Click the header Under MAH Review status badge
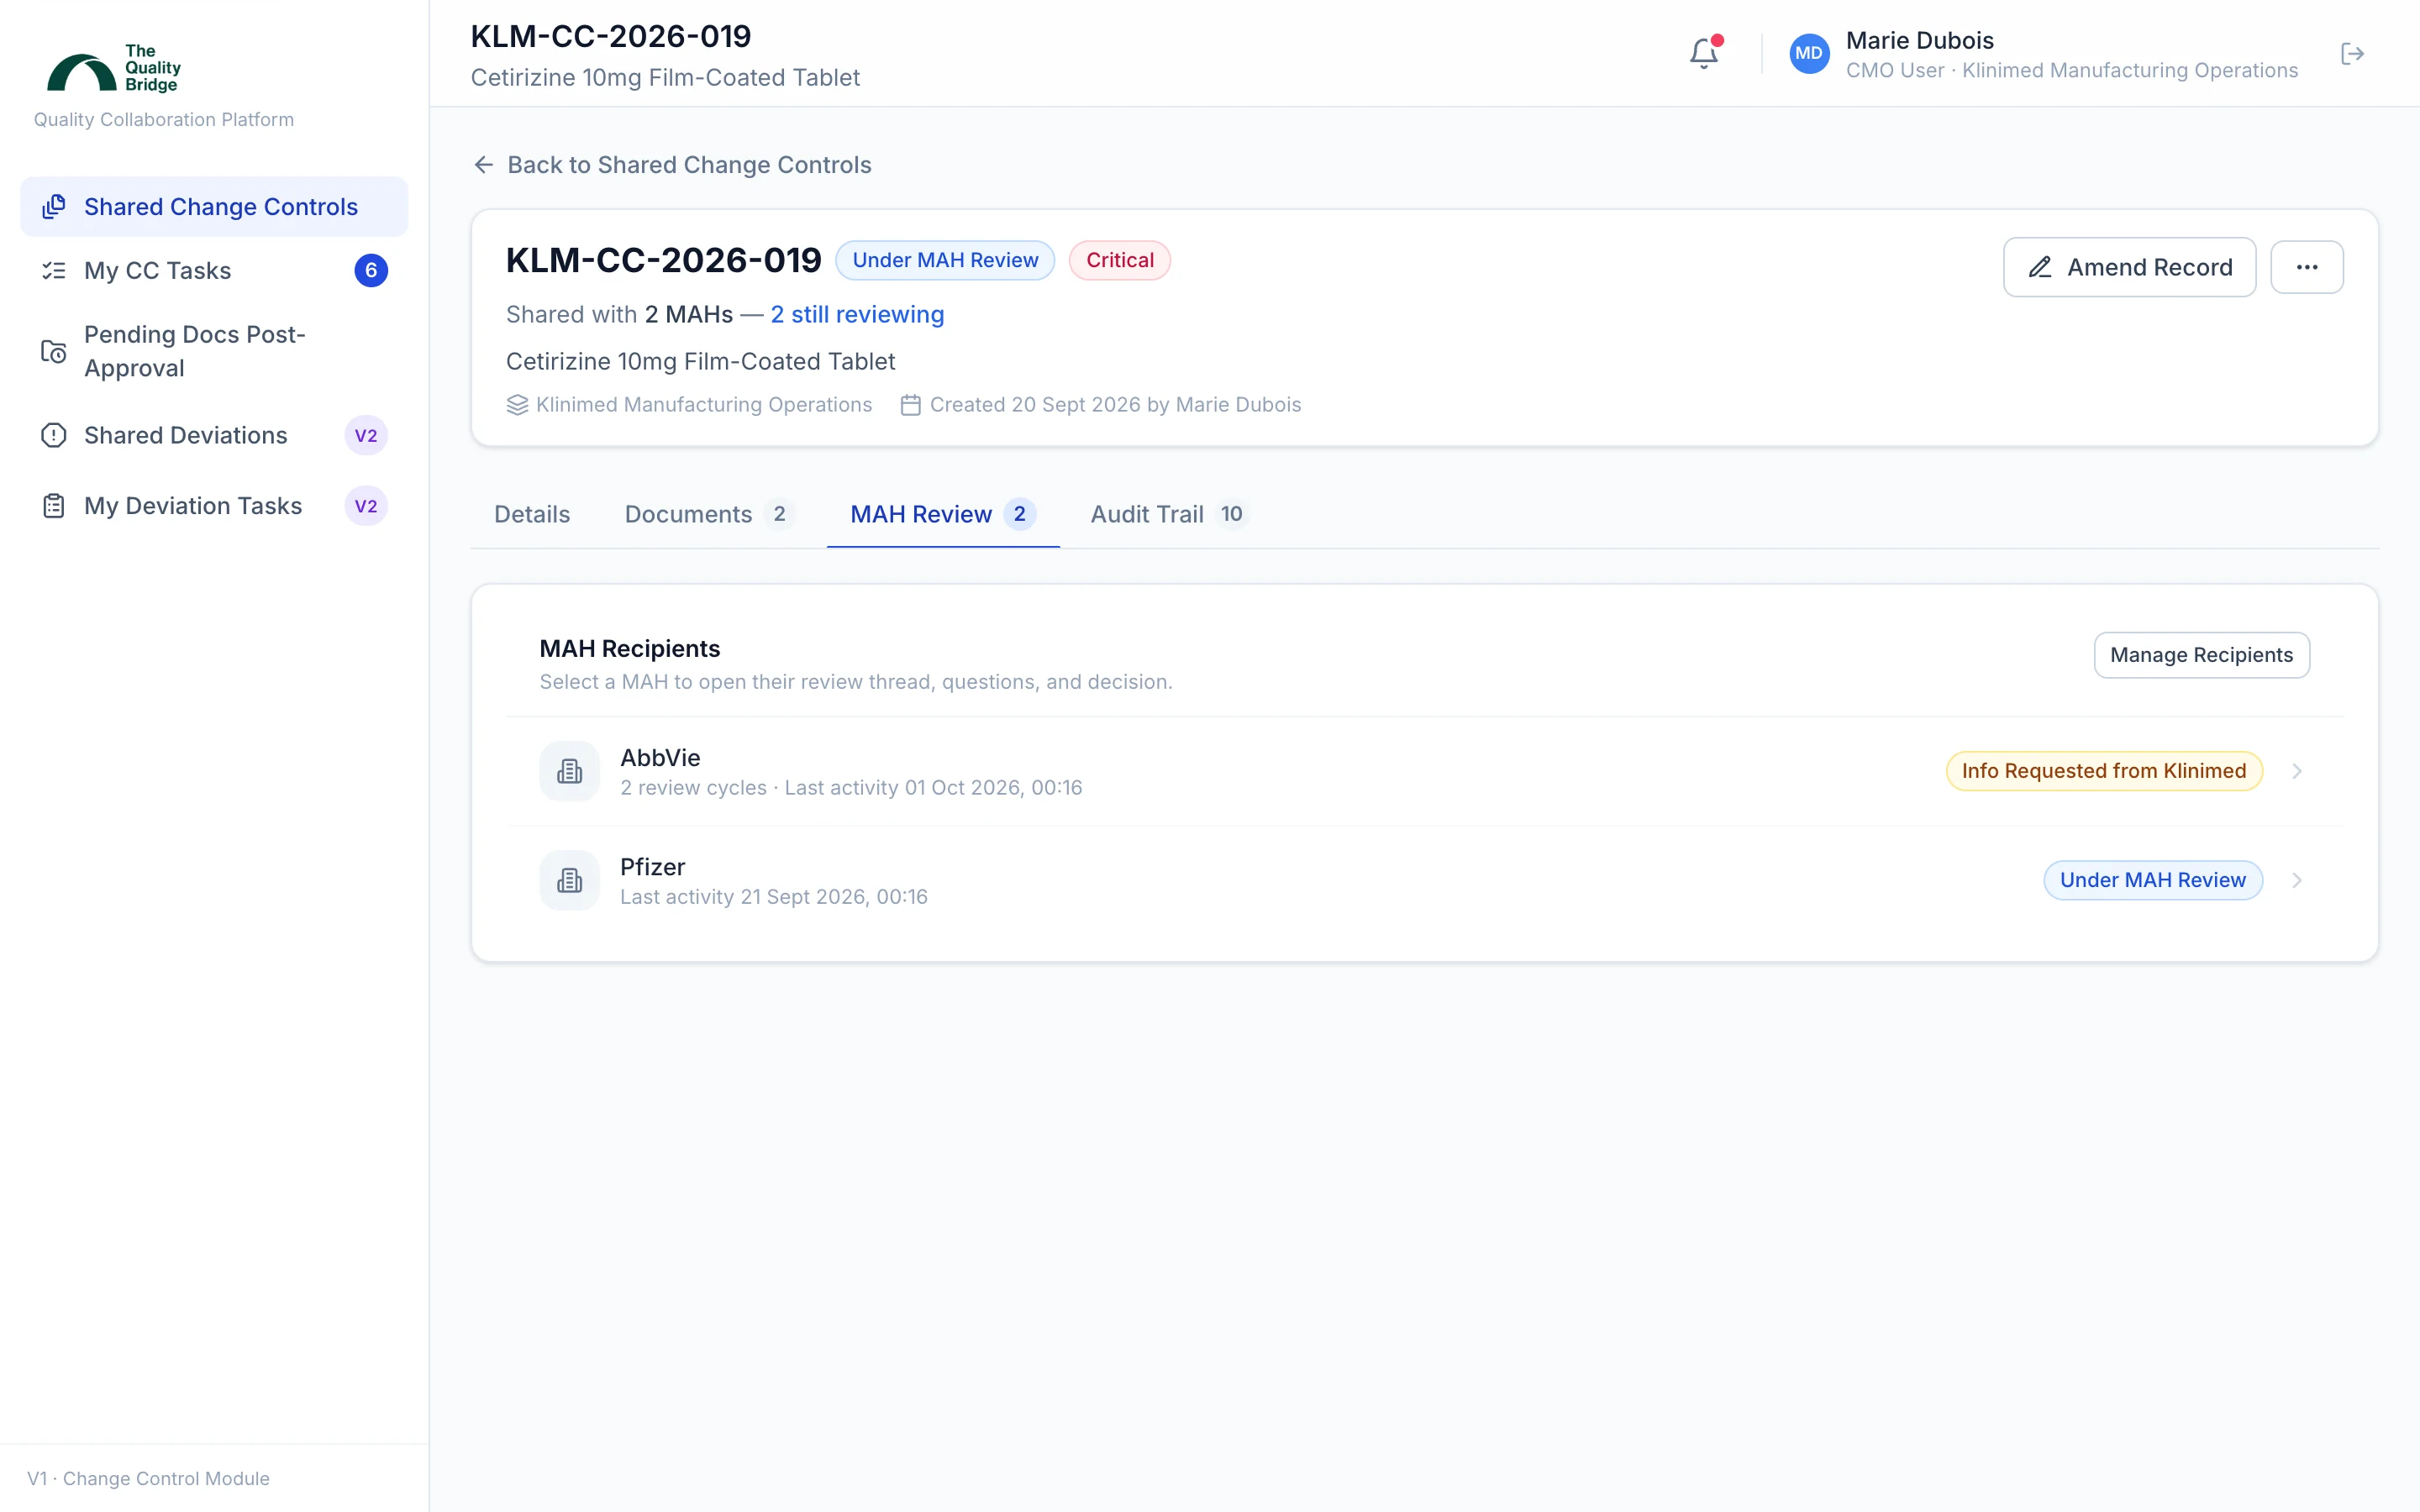 pos(945,260)
